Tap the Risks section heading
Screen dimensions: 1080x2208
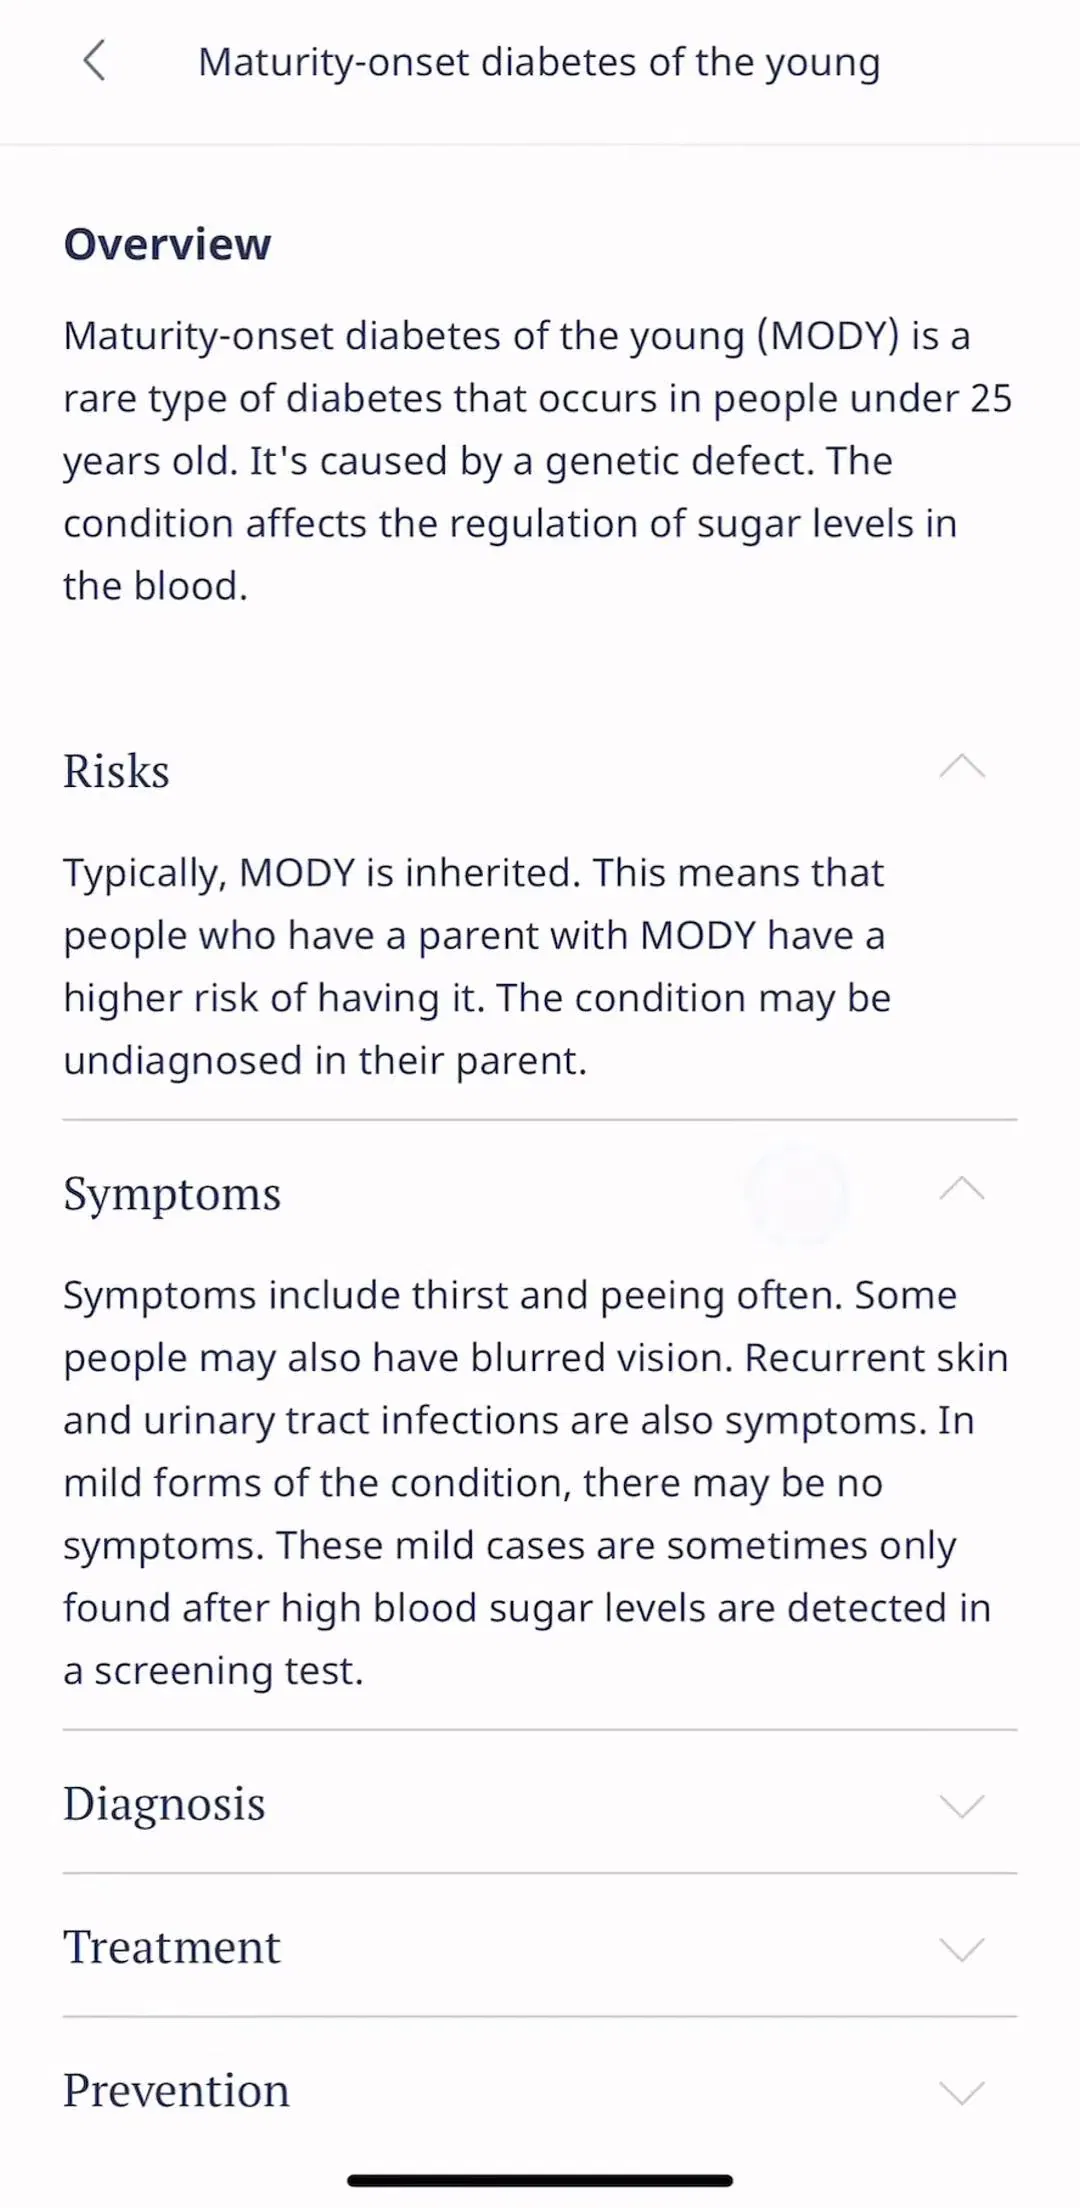pyautogui.click(x=116, y=771)
